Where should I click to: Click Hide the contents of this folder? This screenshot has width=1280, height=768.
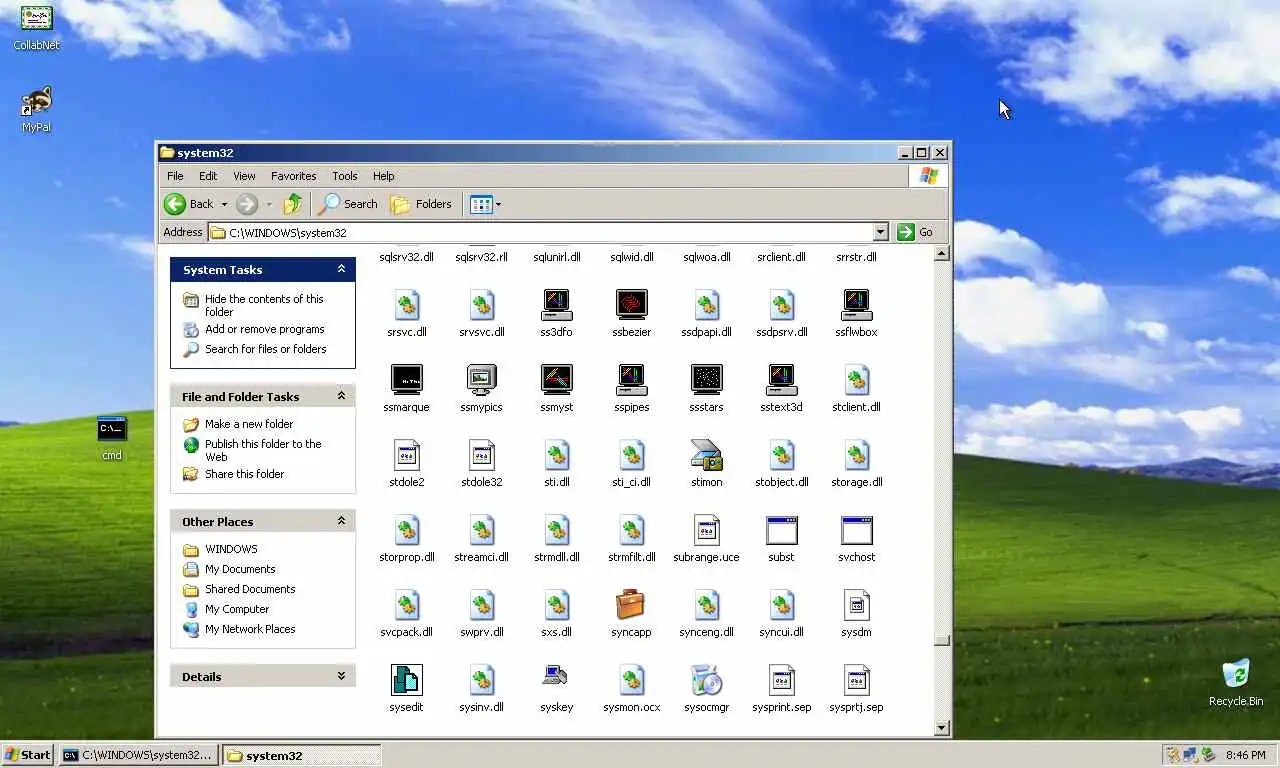(x=264, y=305)
